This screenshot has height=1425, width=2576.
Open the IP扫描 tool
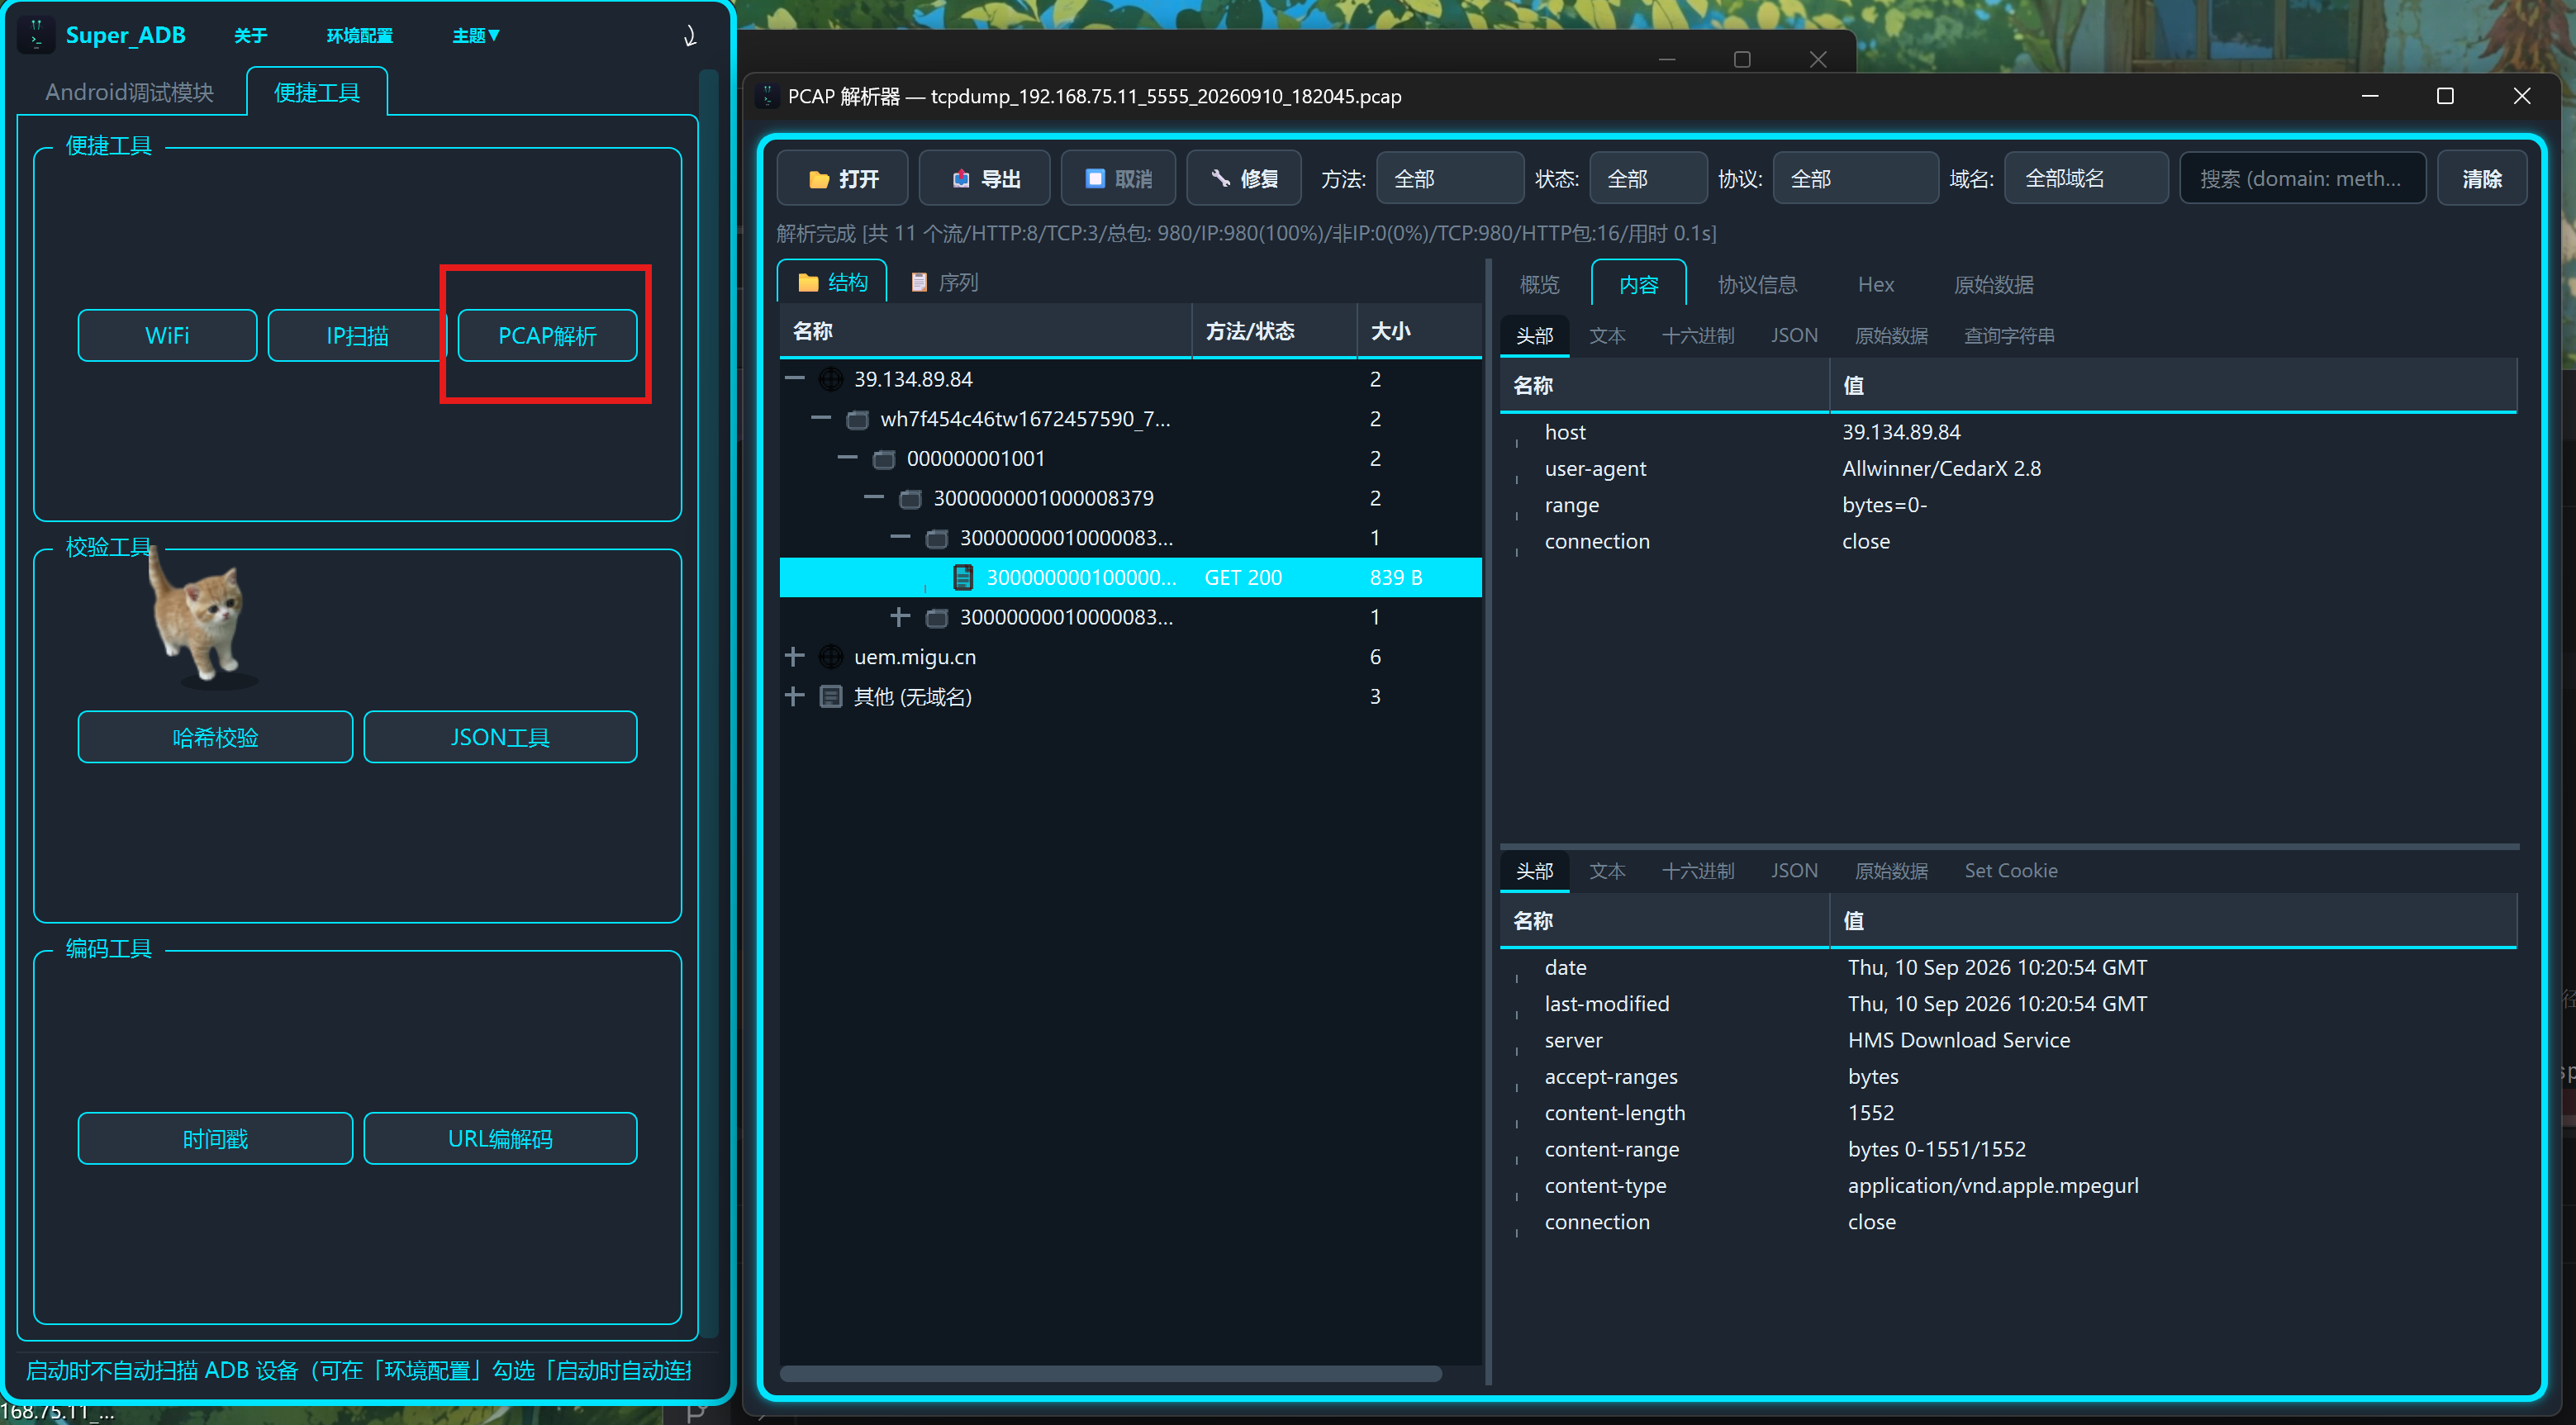click(x=357, y=335)
